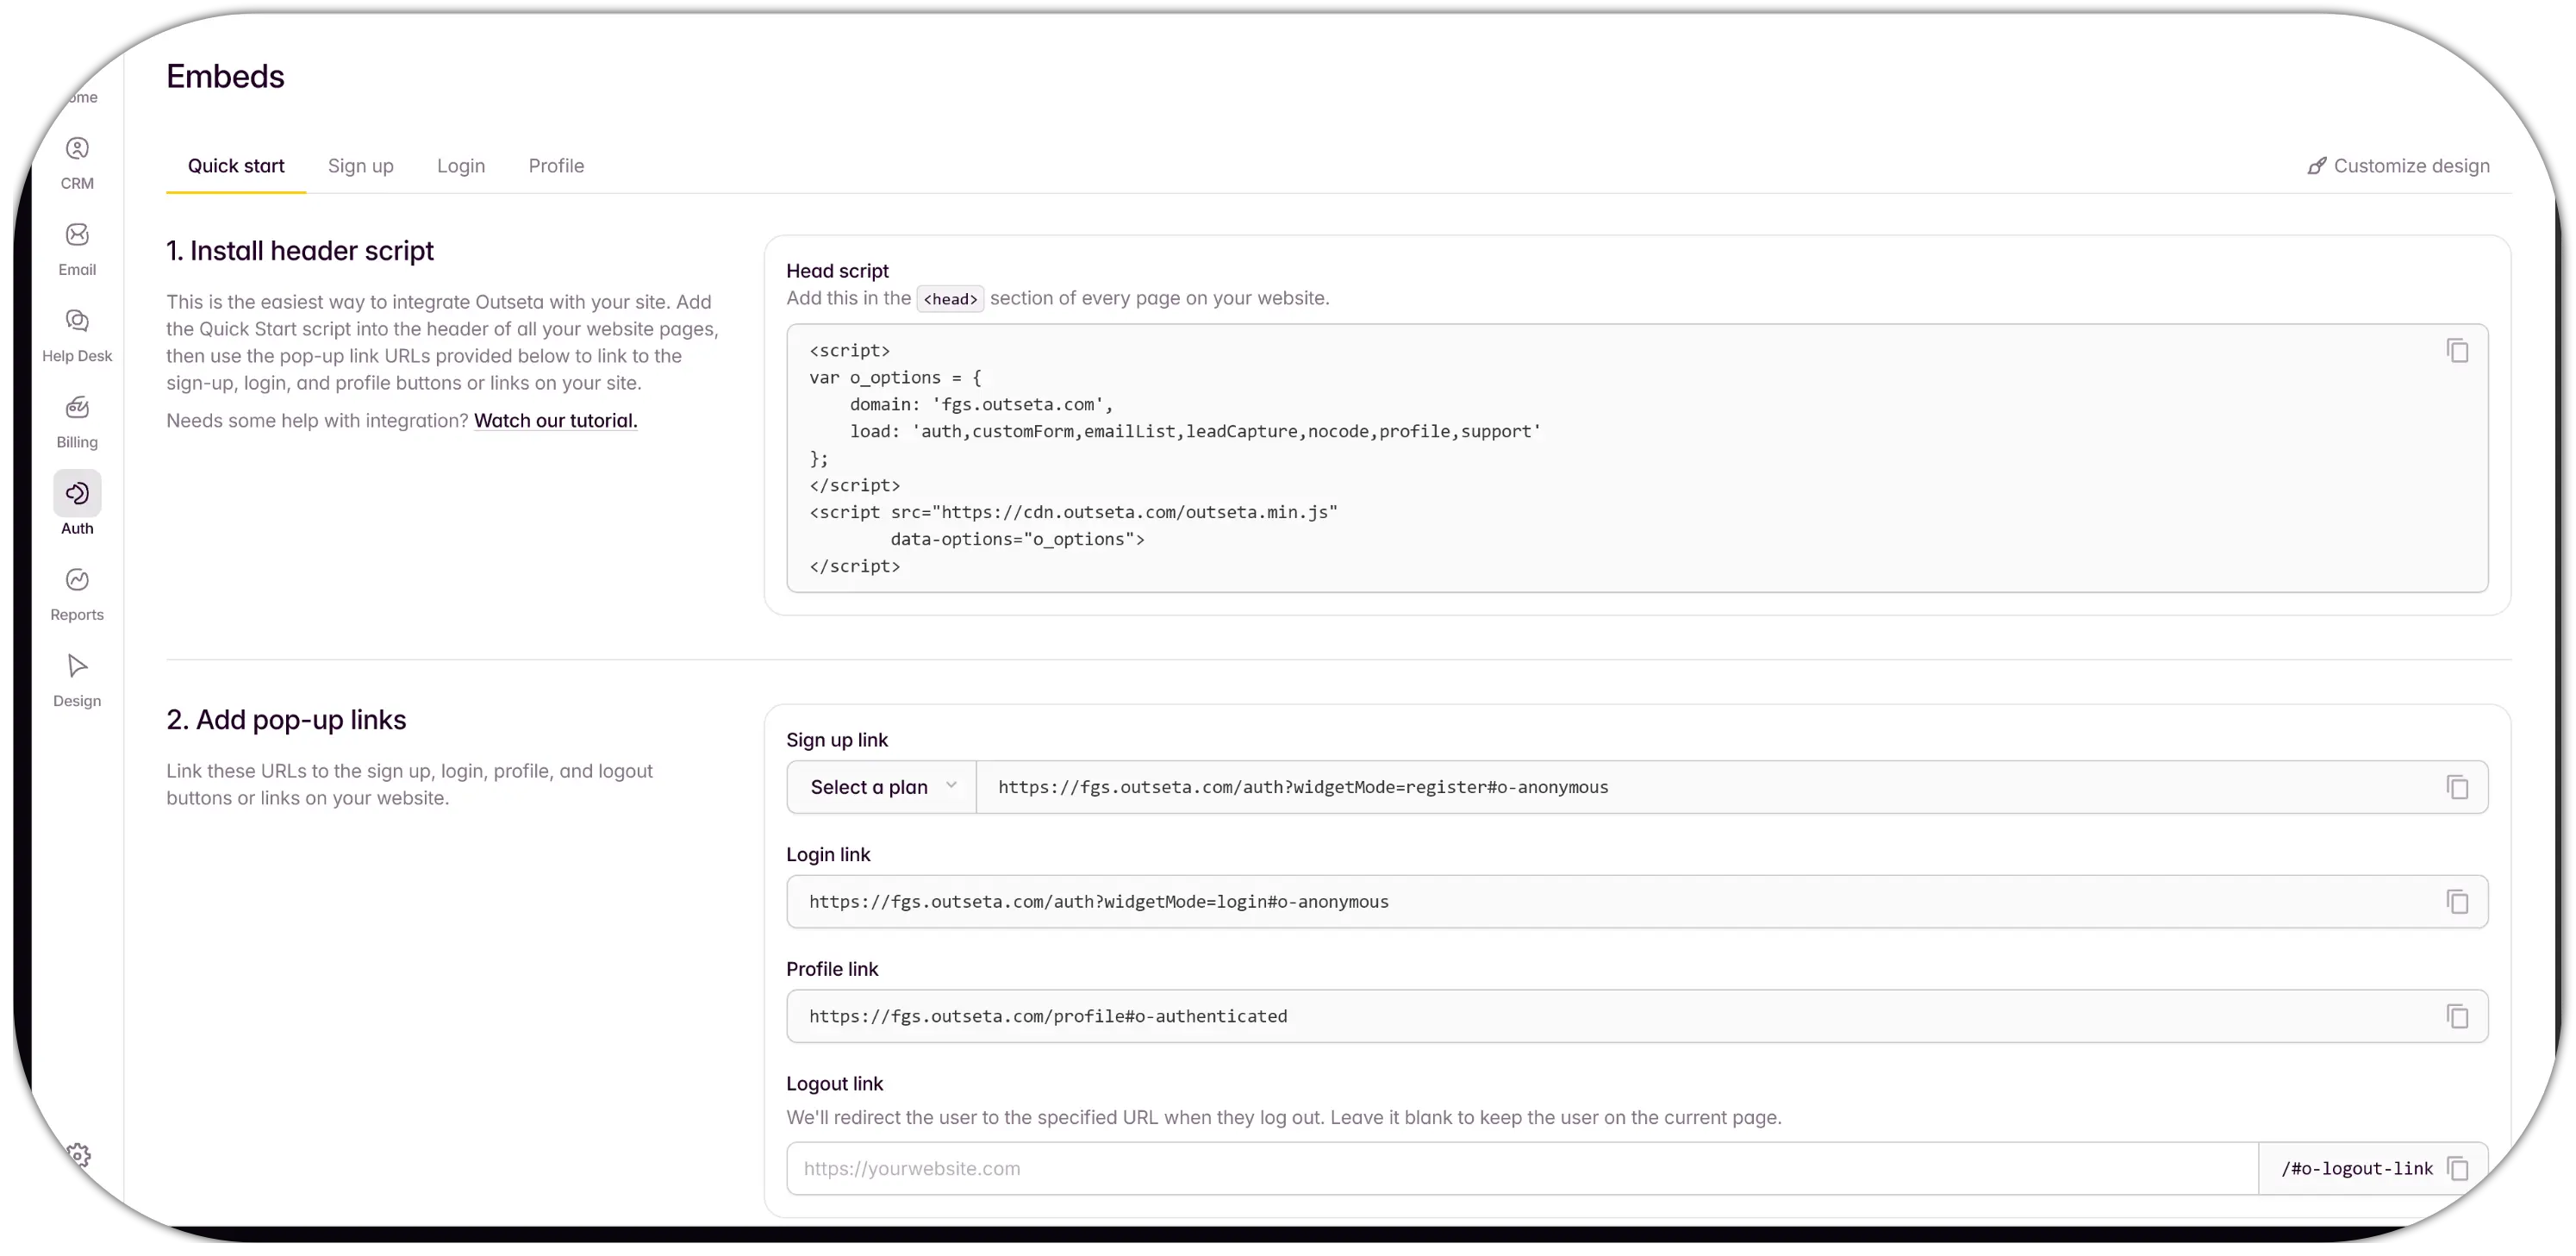Viewport: 2576px width, 1256px height.
Task: Select the Auth sidebar icon
Action: click(77, 494)
